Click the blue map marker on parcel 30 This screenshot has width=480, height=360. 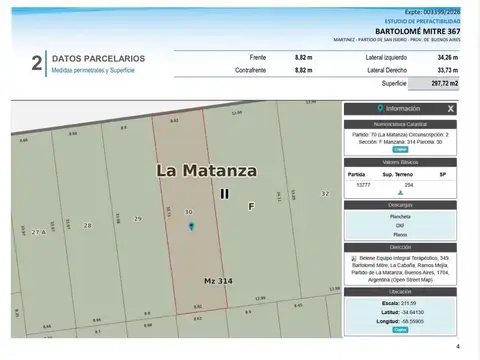191,226
